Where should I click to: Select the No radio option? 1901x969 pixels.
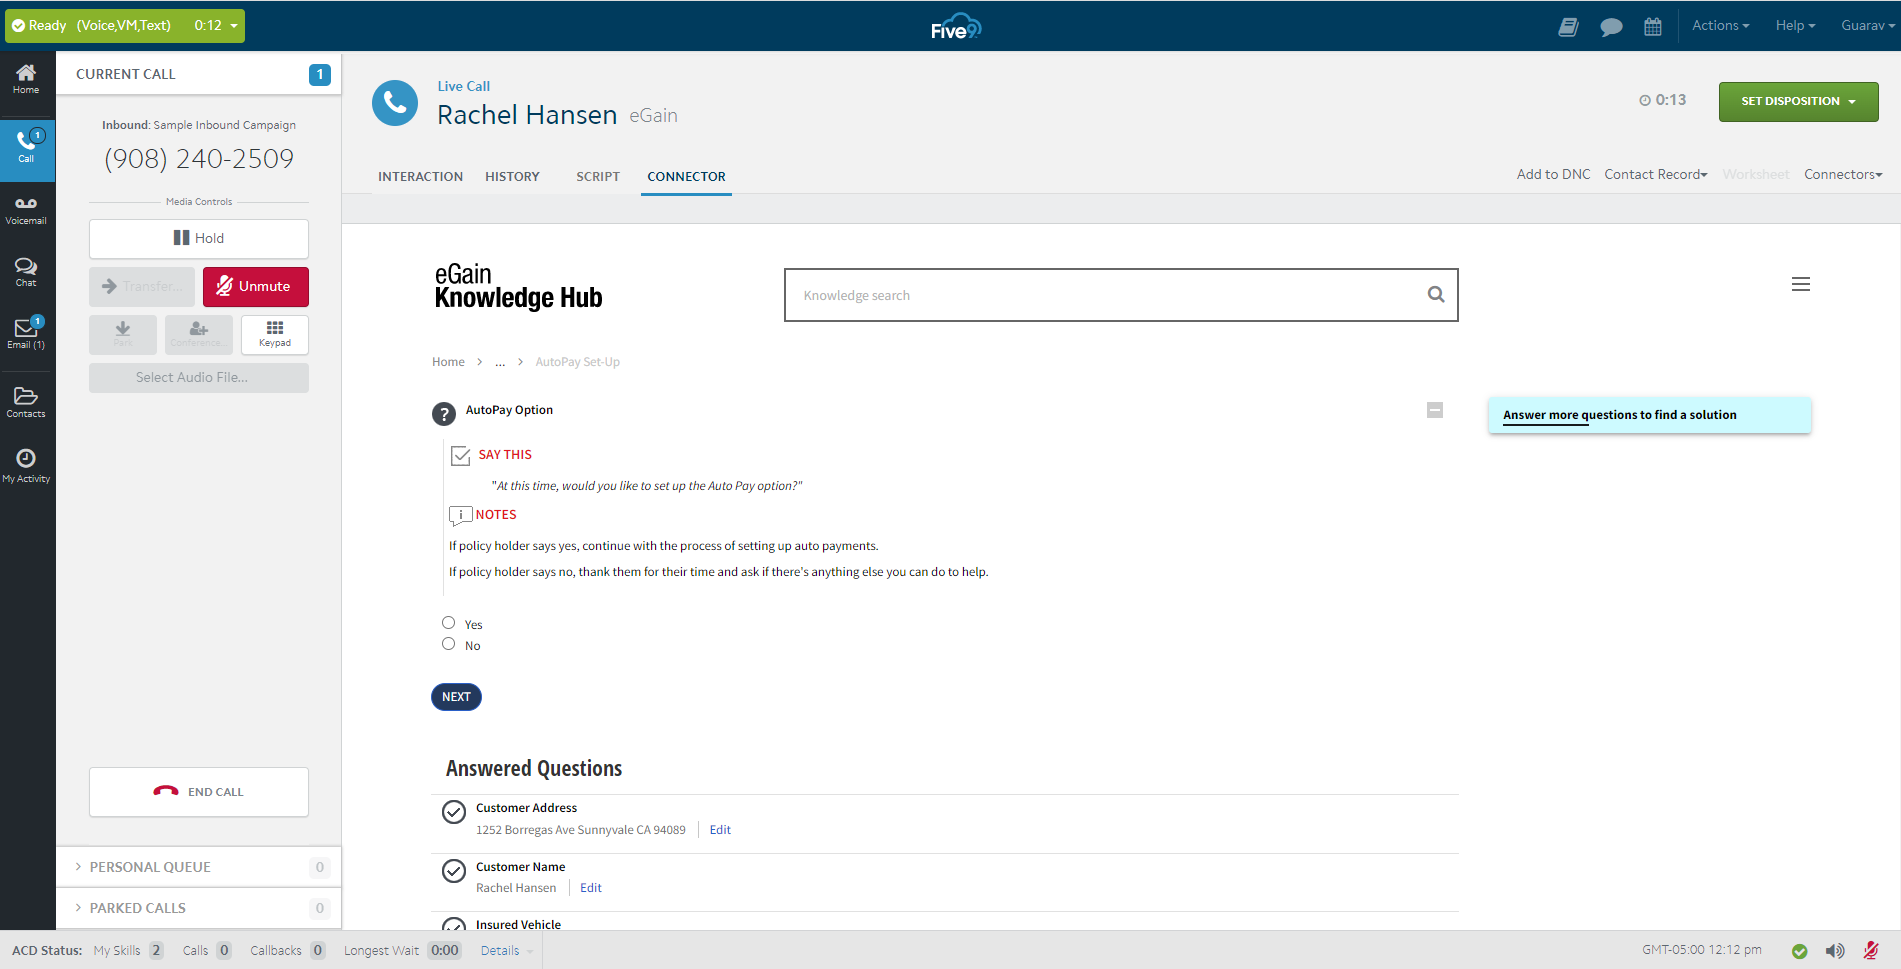point(448,643)
